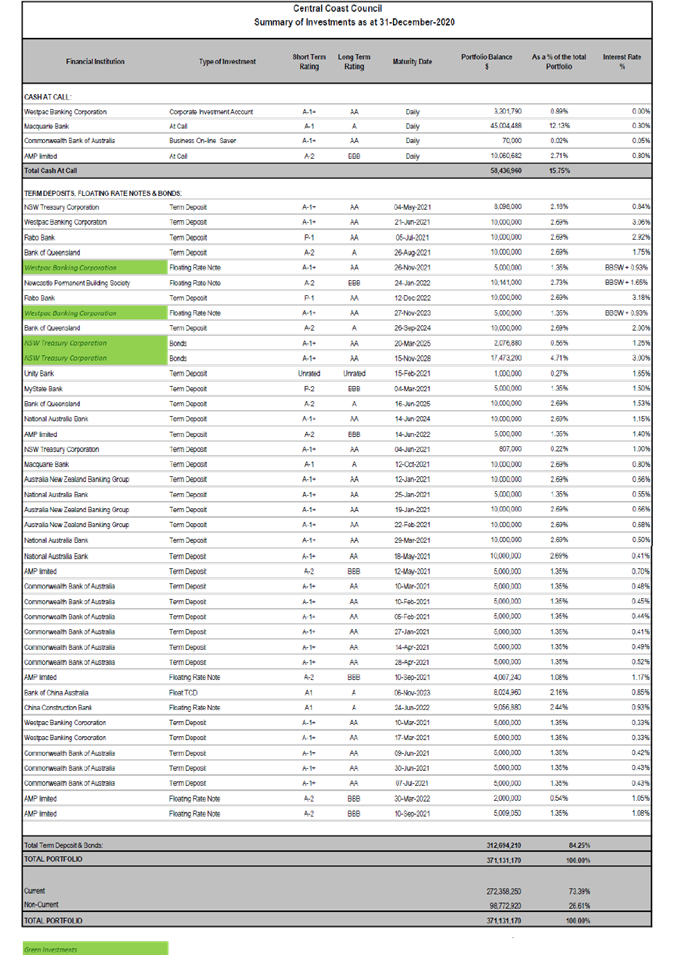Click the 15.75% total percentage
The height and width of the screenshot is (955, 675).
[x=559, y=171]
